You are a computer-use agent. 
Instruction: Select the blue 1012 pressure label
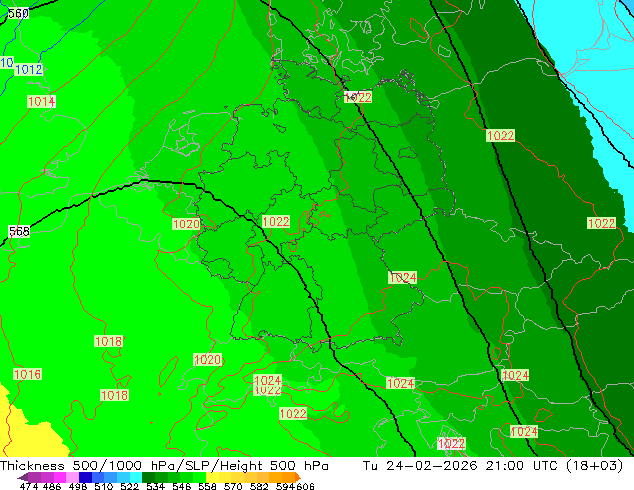pos(29,70)
